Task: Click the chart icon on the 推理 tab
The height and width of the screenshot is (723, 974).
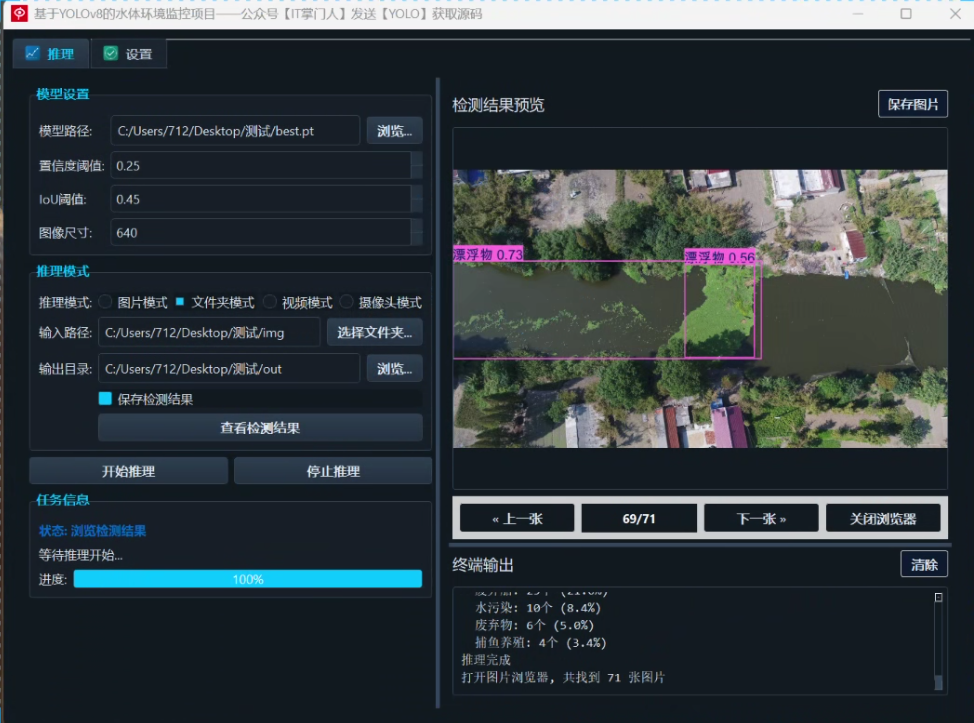Action: click(32, 53)
